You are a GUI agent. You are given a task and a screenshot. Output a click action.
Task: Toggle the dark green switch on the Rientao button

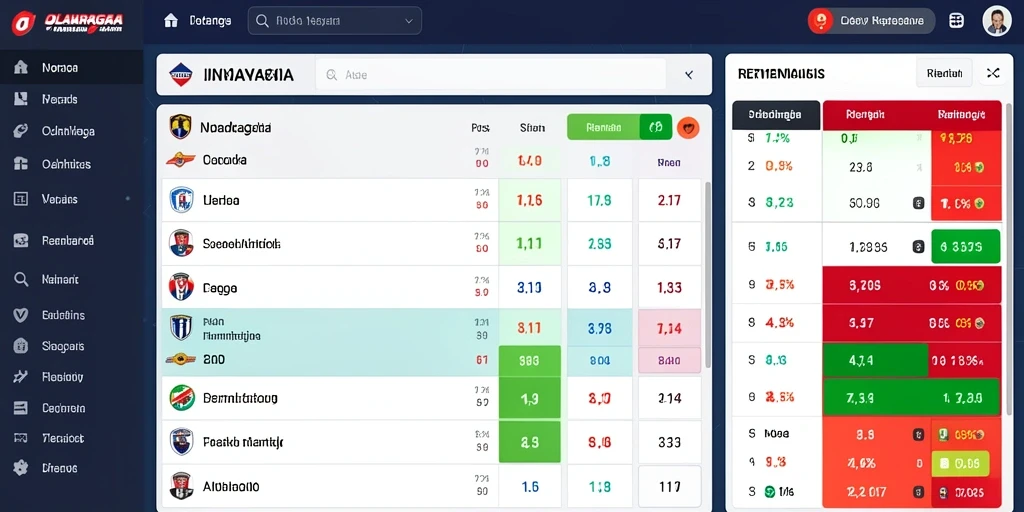[656, 127]
